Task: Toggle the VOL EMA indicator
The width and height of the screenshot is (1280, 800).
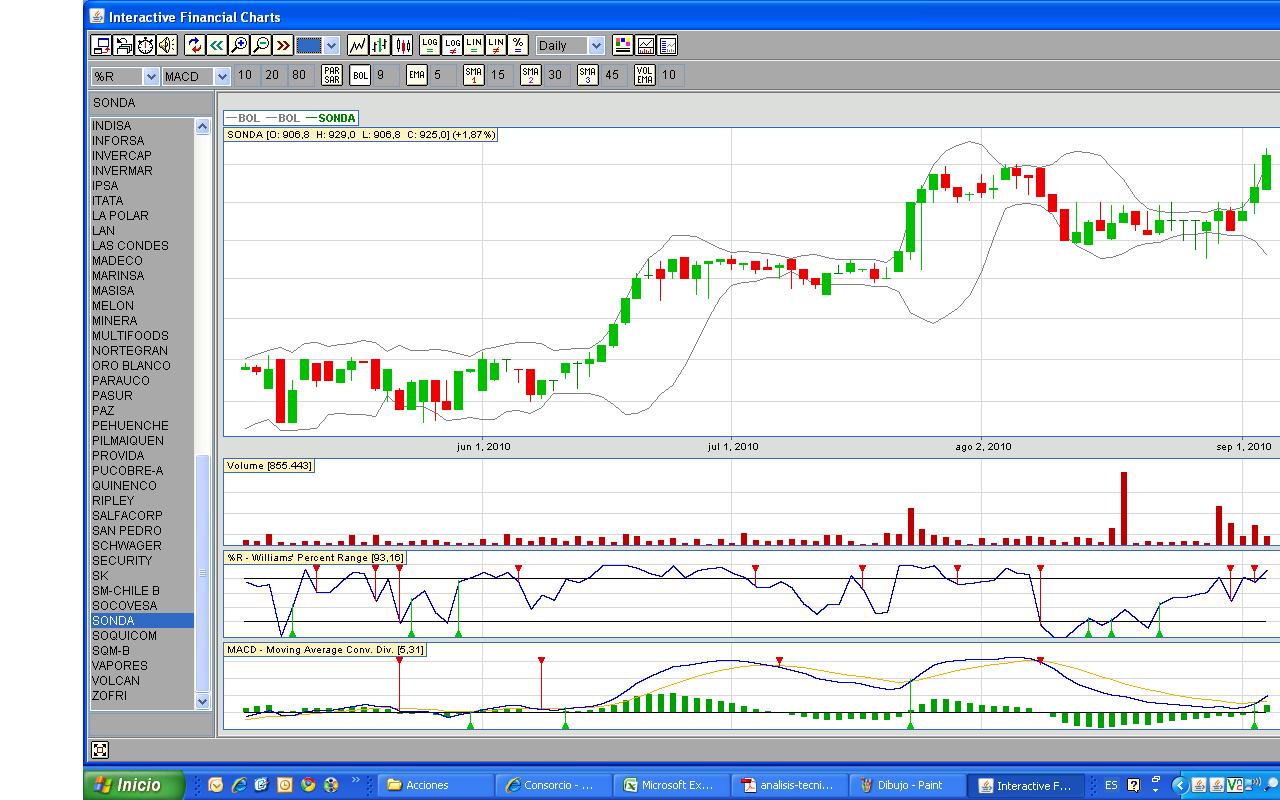Action: [645, 75]
